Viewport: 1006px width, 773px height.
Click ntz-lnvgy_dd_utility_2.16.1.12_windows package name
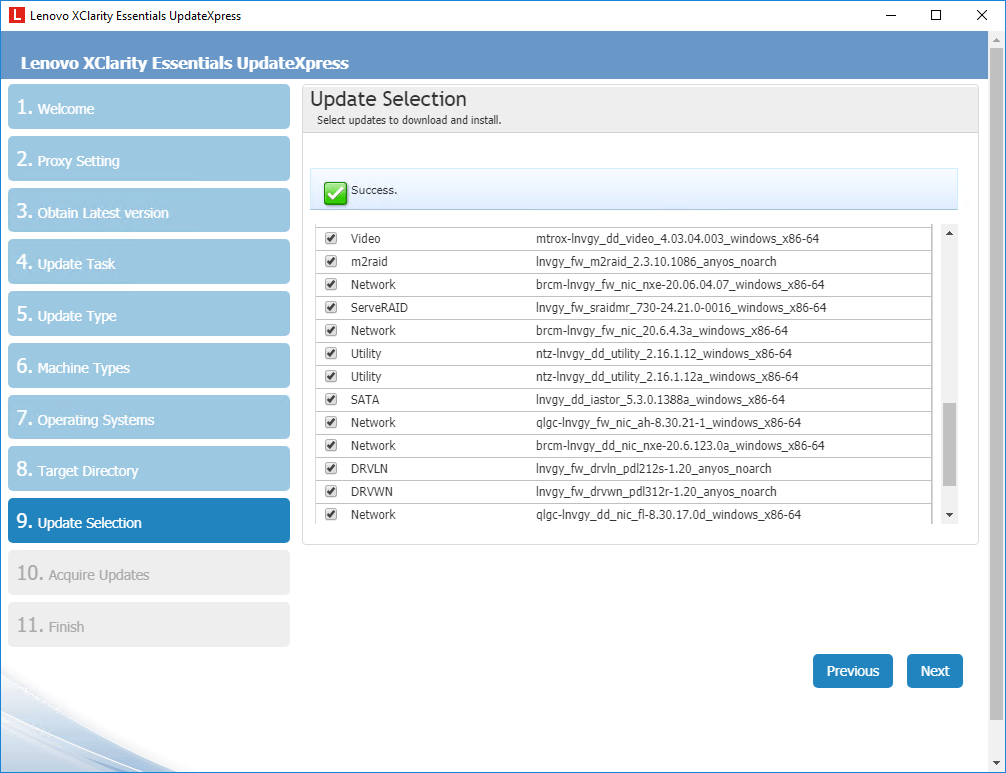click(664, 353)
